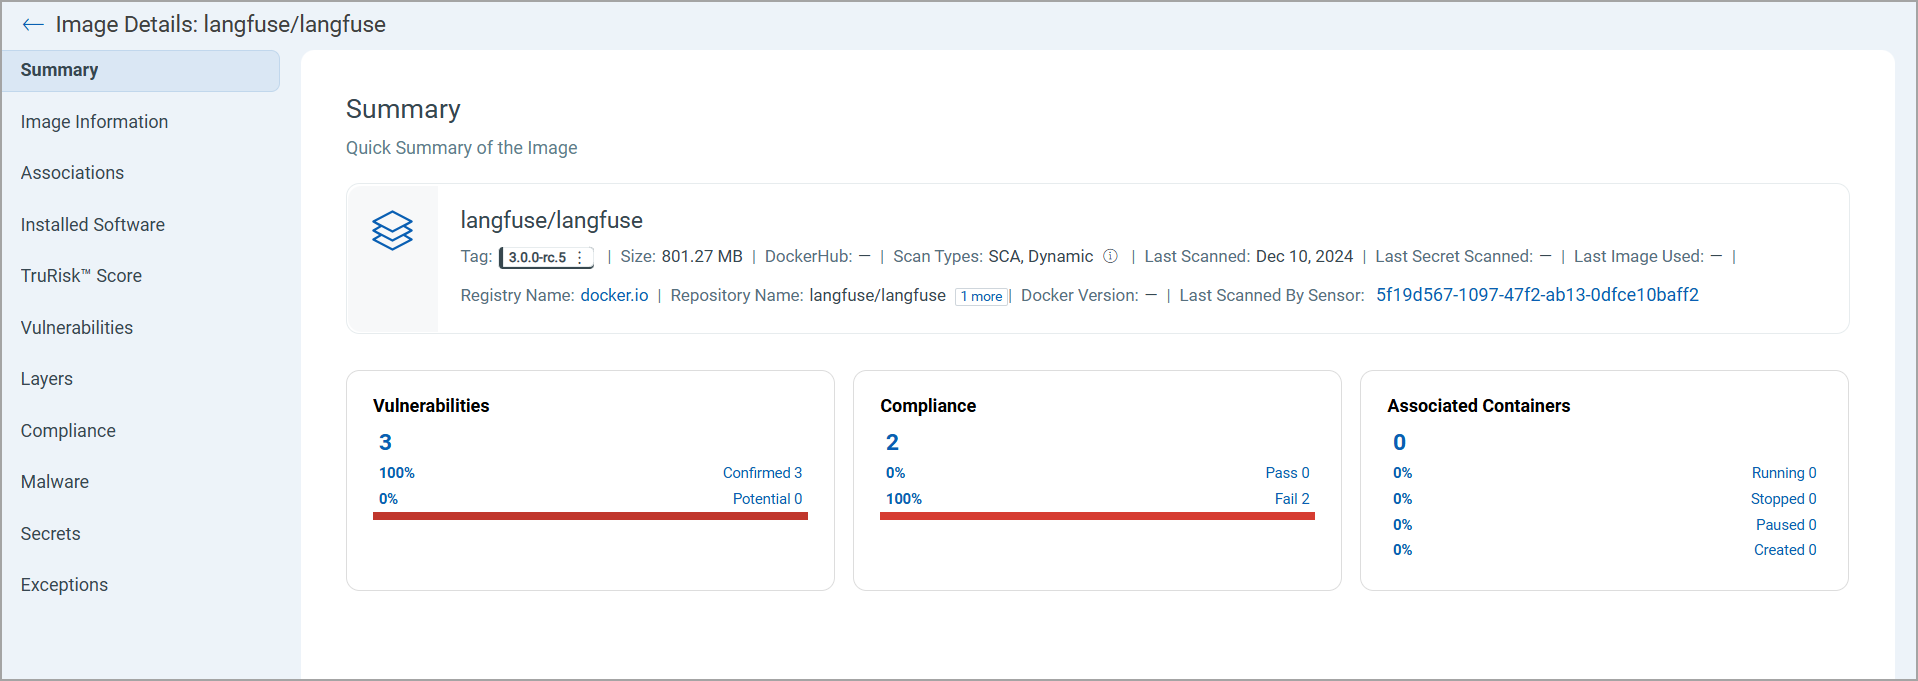This screenshot has width=1918, height=681.
Task: Go to Installed Software in sidebar
Action: 92,225
